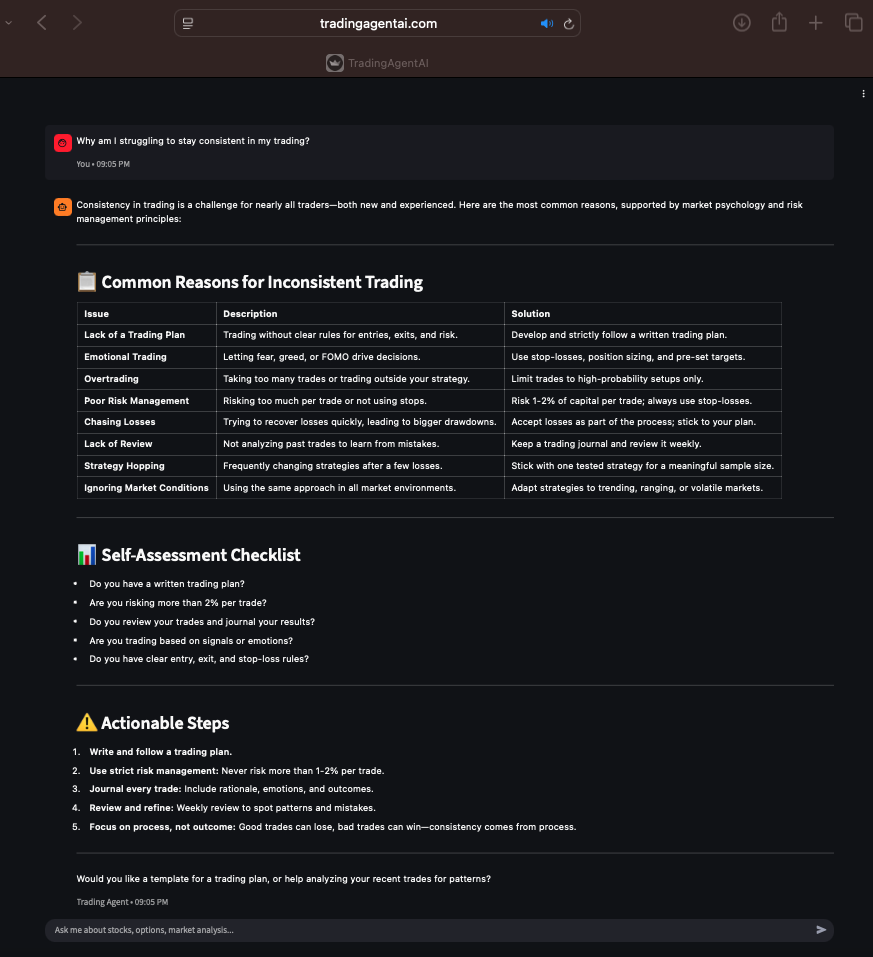
Task: Select the TradingAgentAI tab
Action: (x=377, y=63)
